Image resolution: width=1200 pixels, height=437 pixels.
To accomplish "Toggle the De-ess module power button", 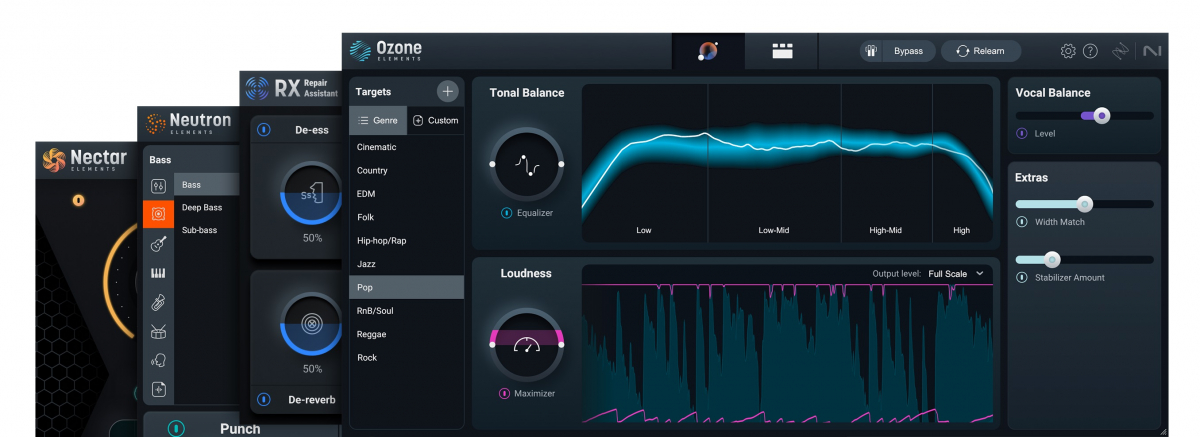I will click(263, 130).
